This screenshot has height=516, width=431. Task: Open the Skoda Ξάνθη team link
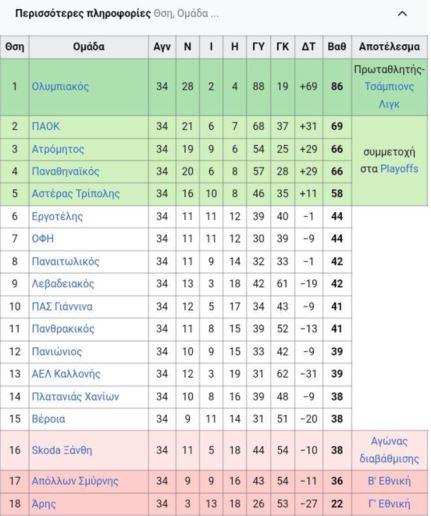click(62, 450)
